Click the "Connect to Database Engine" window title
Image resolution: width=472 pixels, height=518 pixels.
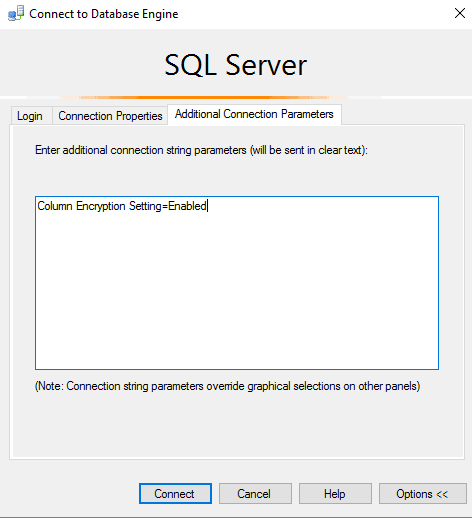click(104, 14)
